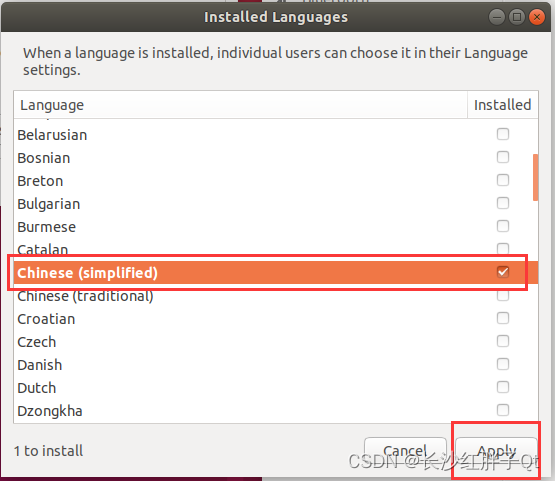Select the Chinese (simplified) row

coord(276,273)
